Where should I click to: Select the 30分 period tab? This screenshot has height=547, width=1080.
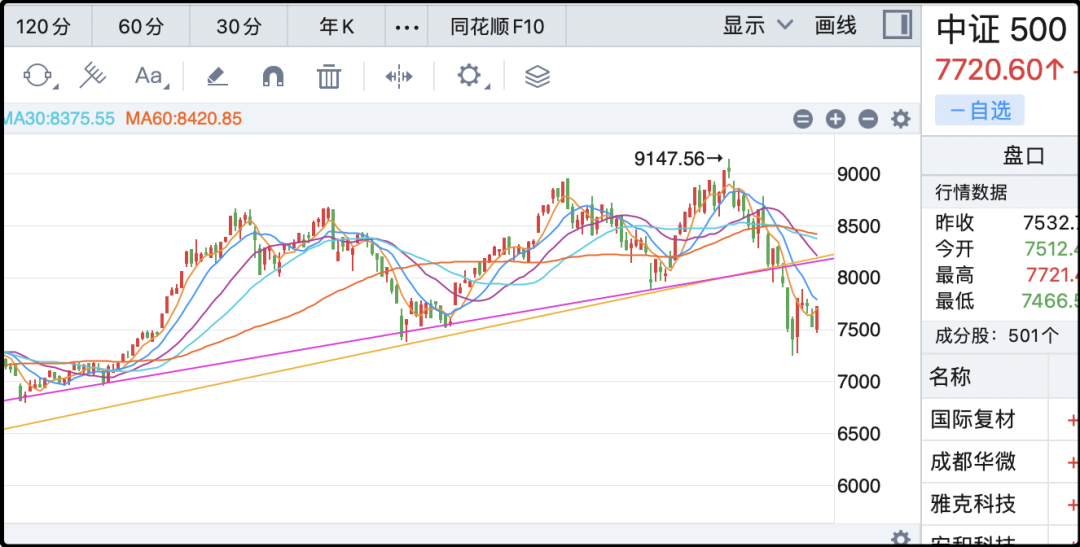tap(239, 26)
